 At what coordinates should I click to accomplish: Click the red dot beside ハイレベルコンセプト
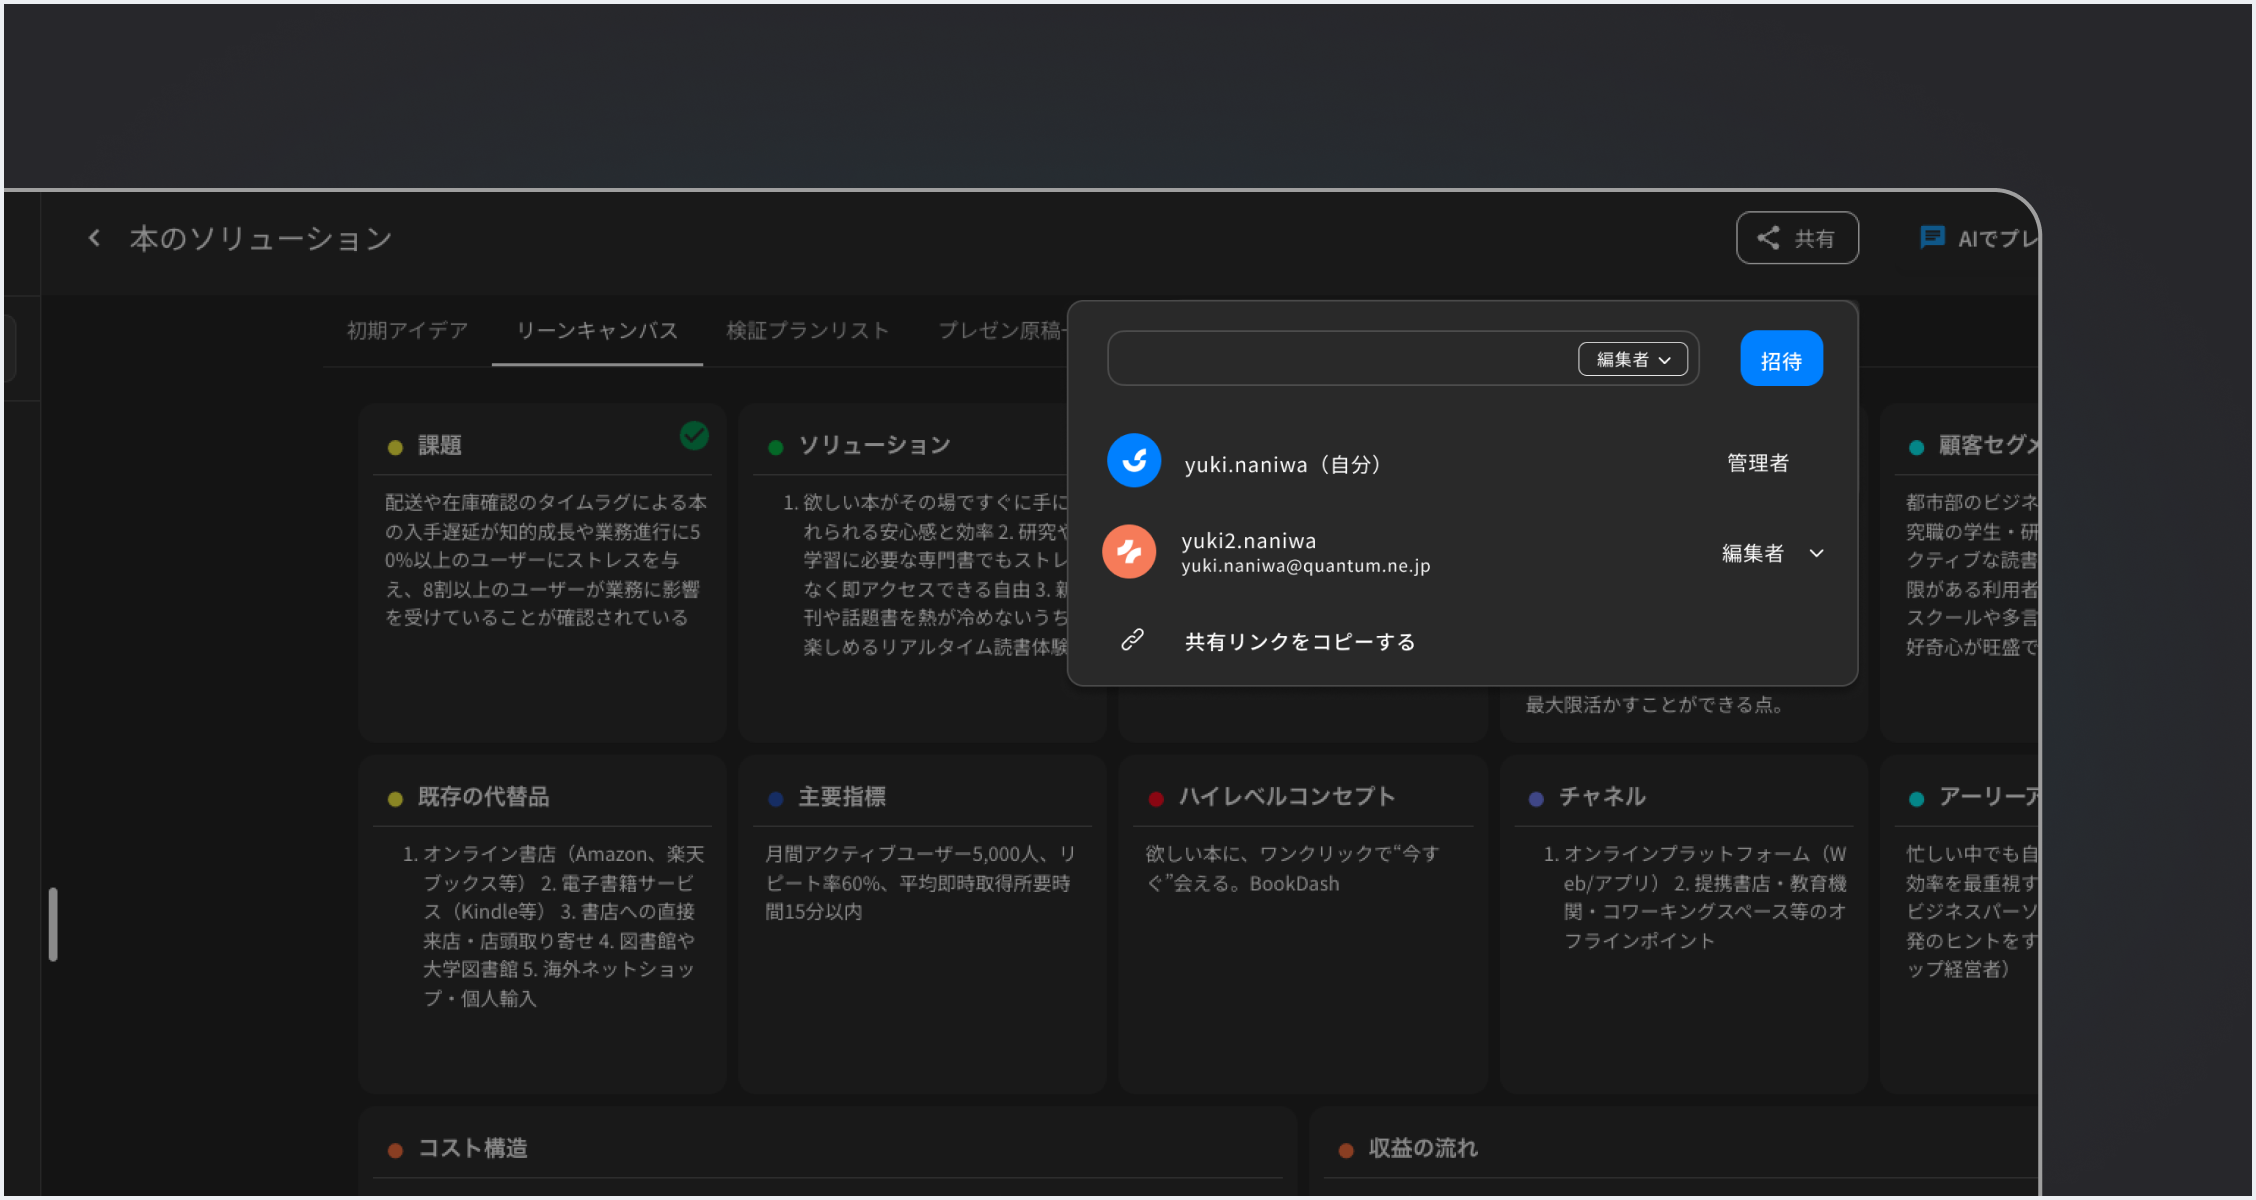pos(1156,798)
